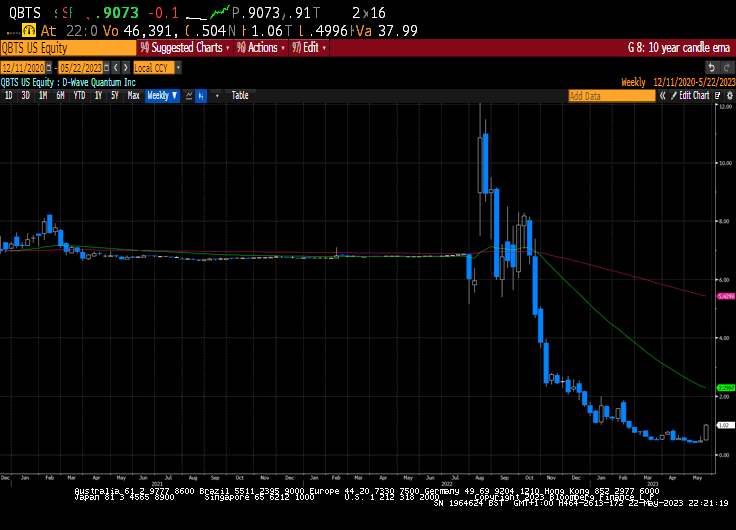Select the 1Y range tab
Viewport: 736px width, 530px height.
click(98, 96)
